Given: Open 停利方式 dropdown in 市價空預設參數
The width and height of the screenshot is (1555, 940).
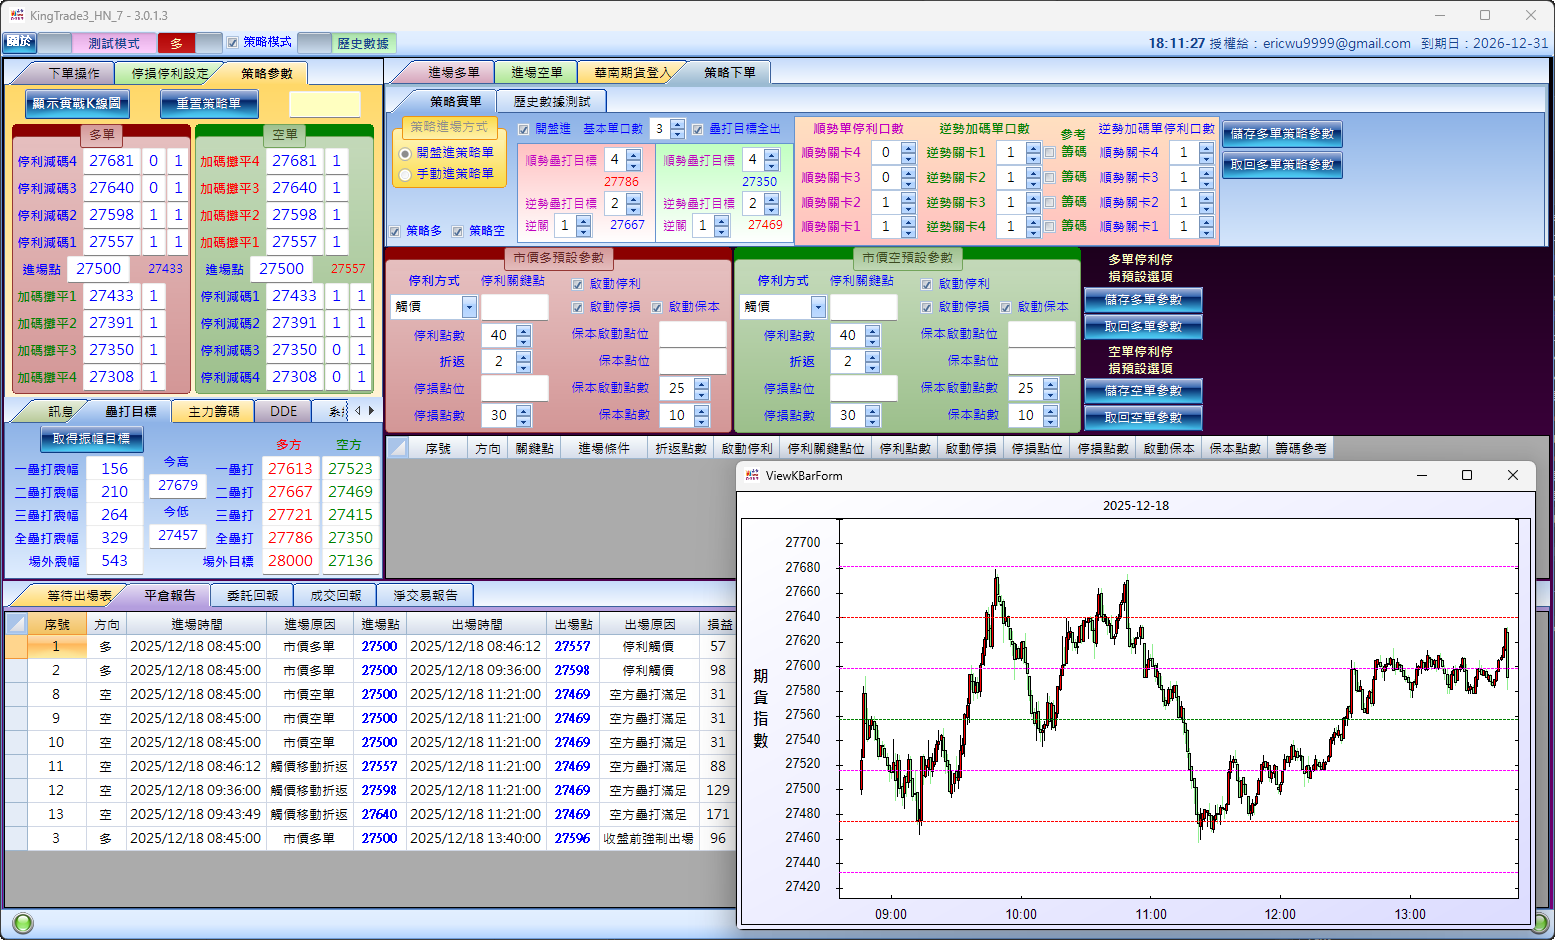Looking at the screenshot, I should pos(818,307).
